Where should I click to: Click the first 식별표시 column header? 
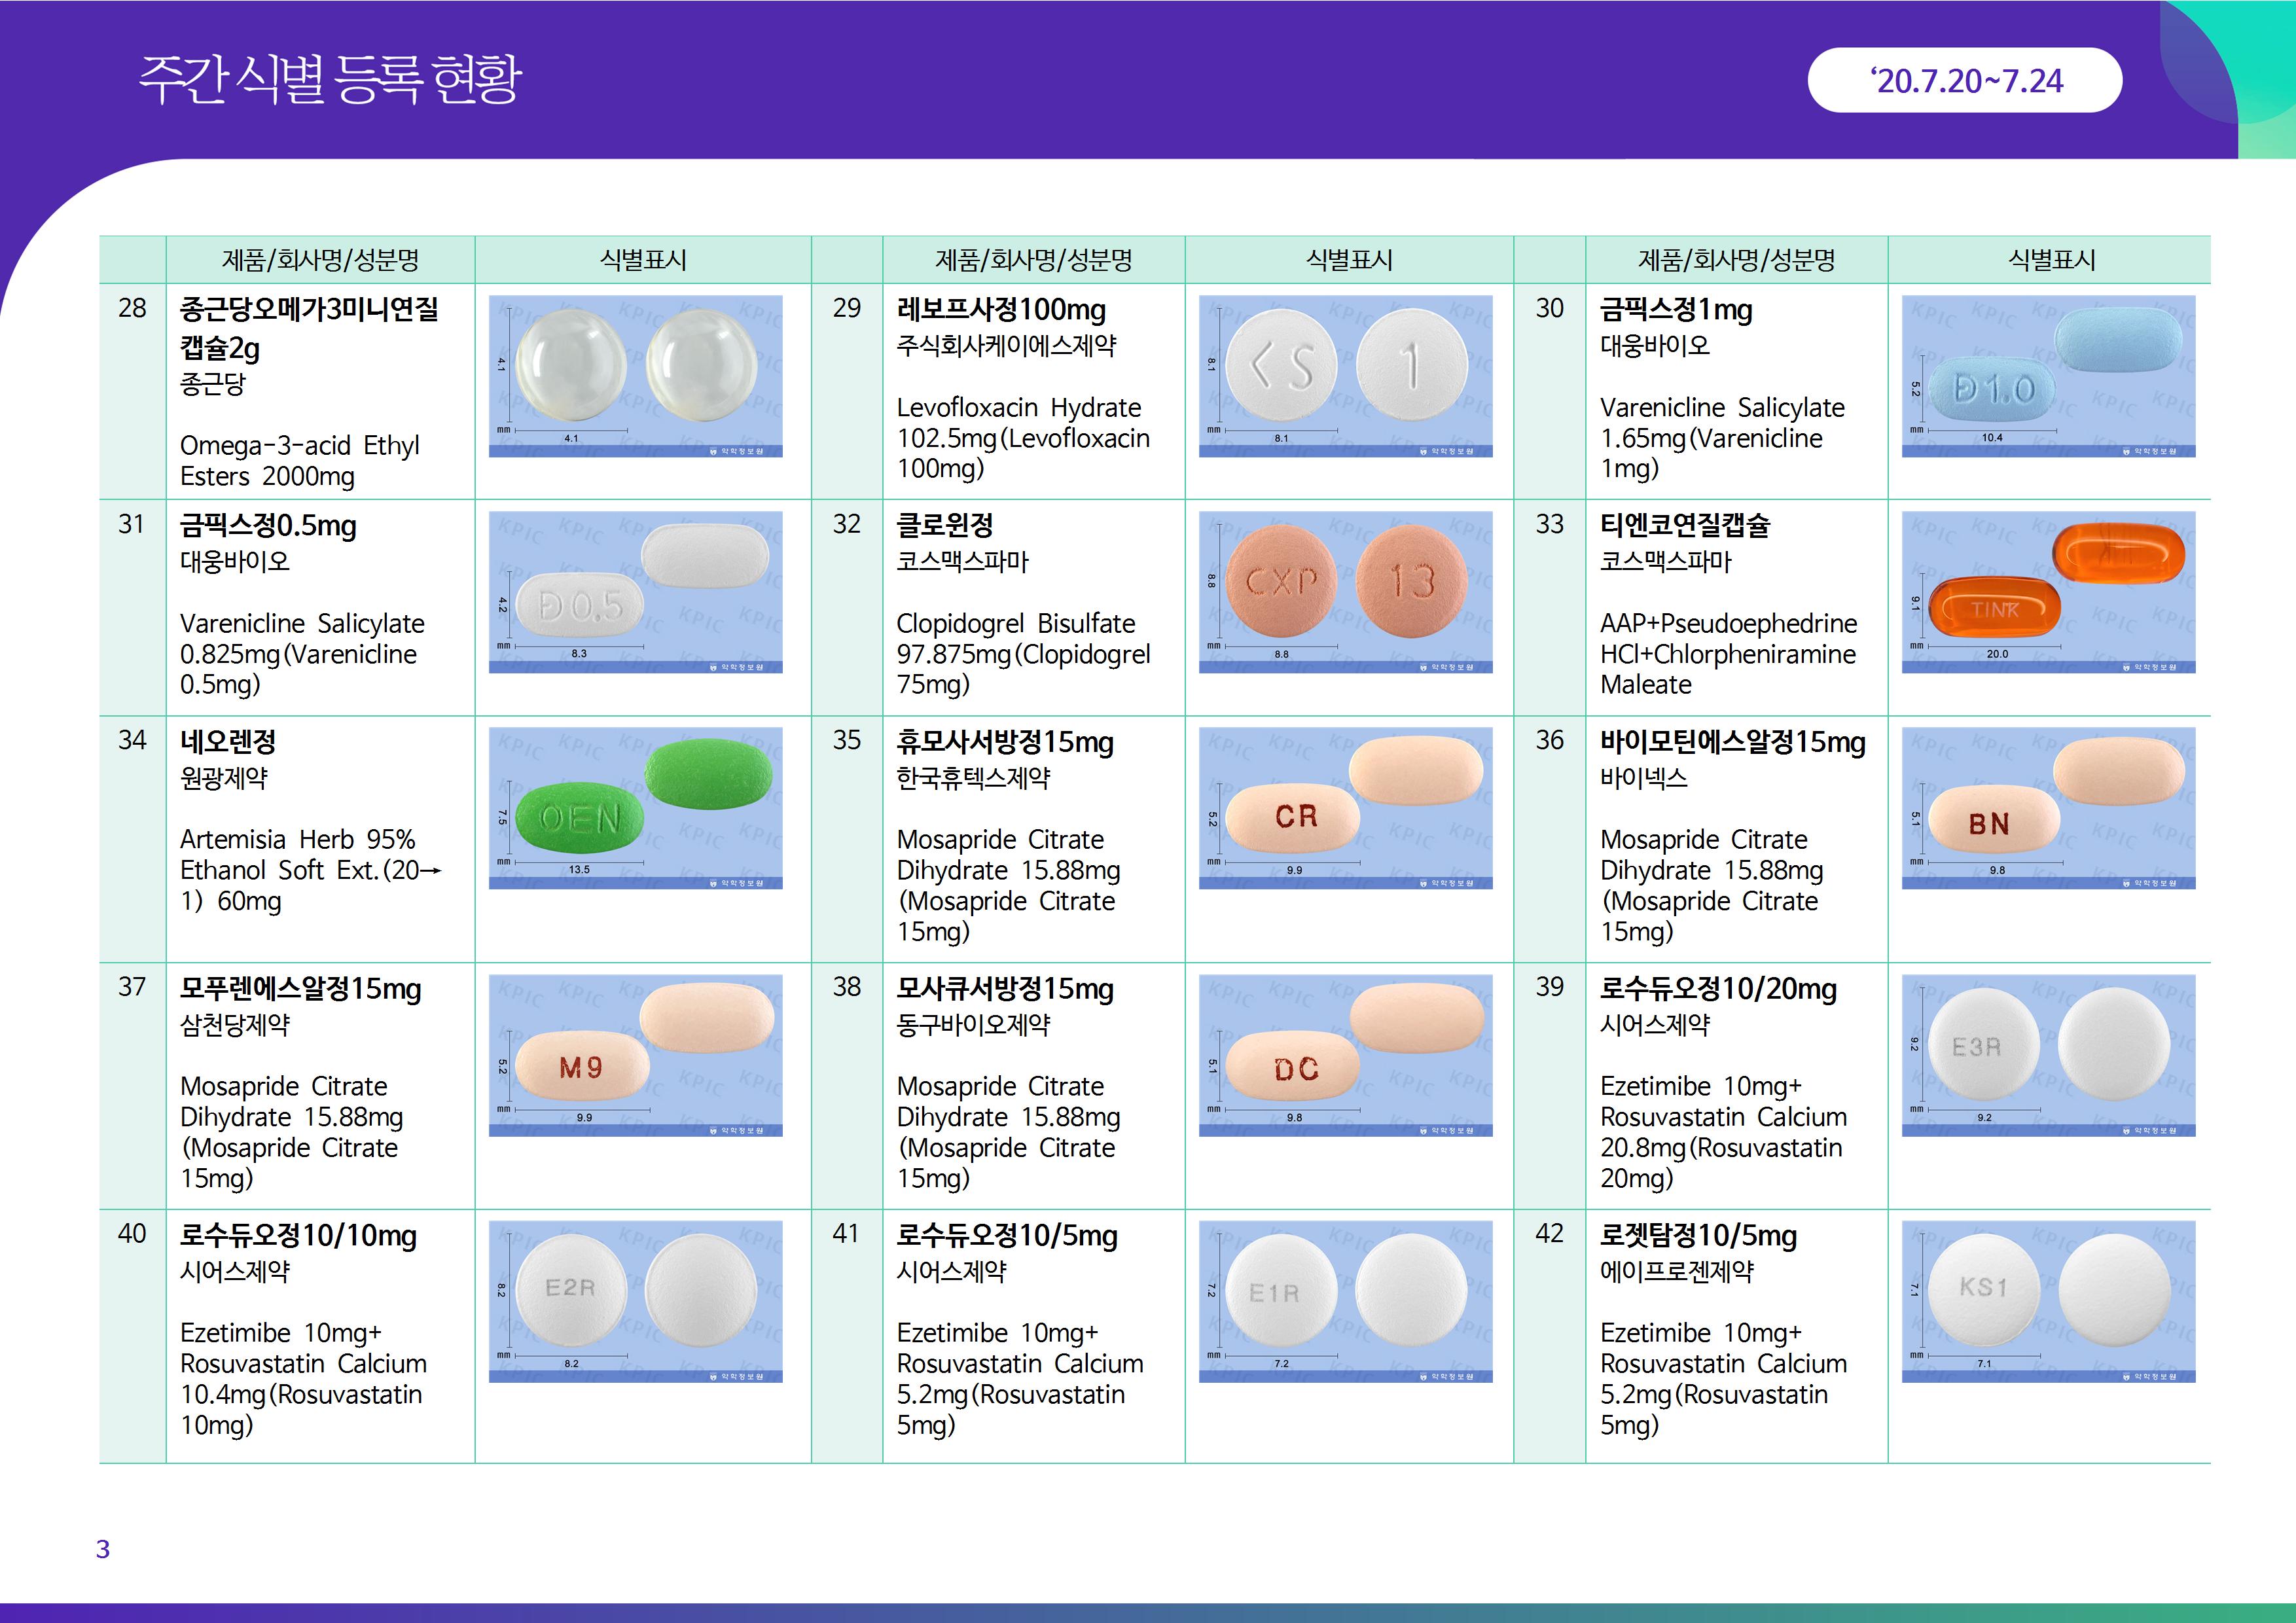643,260
